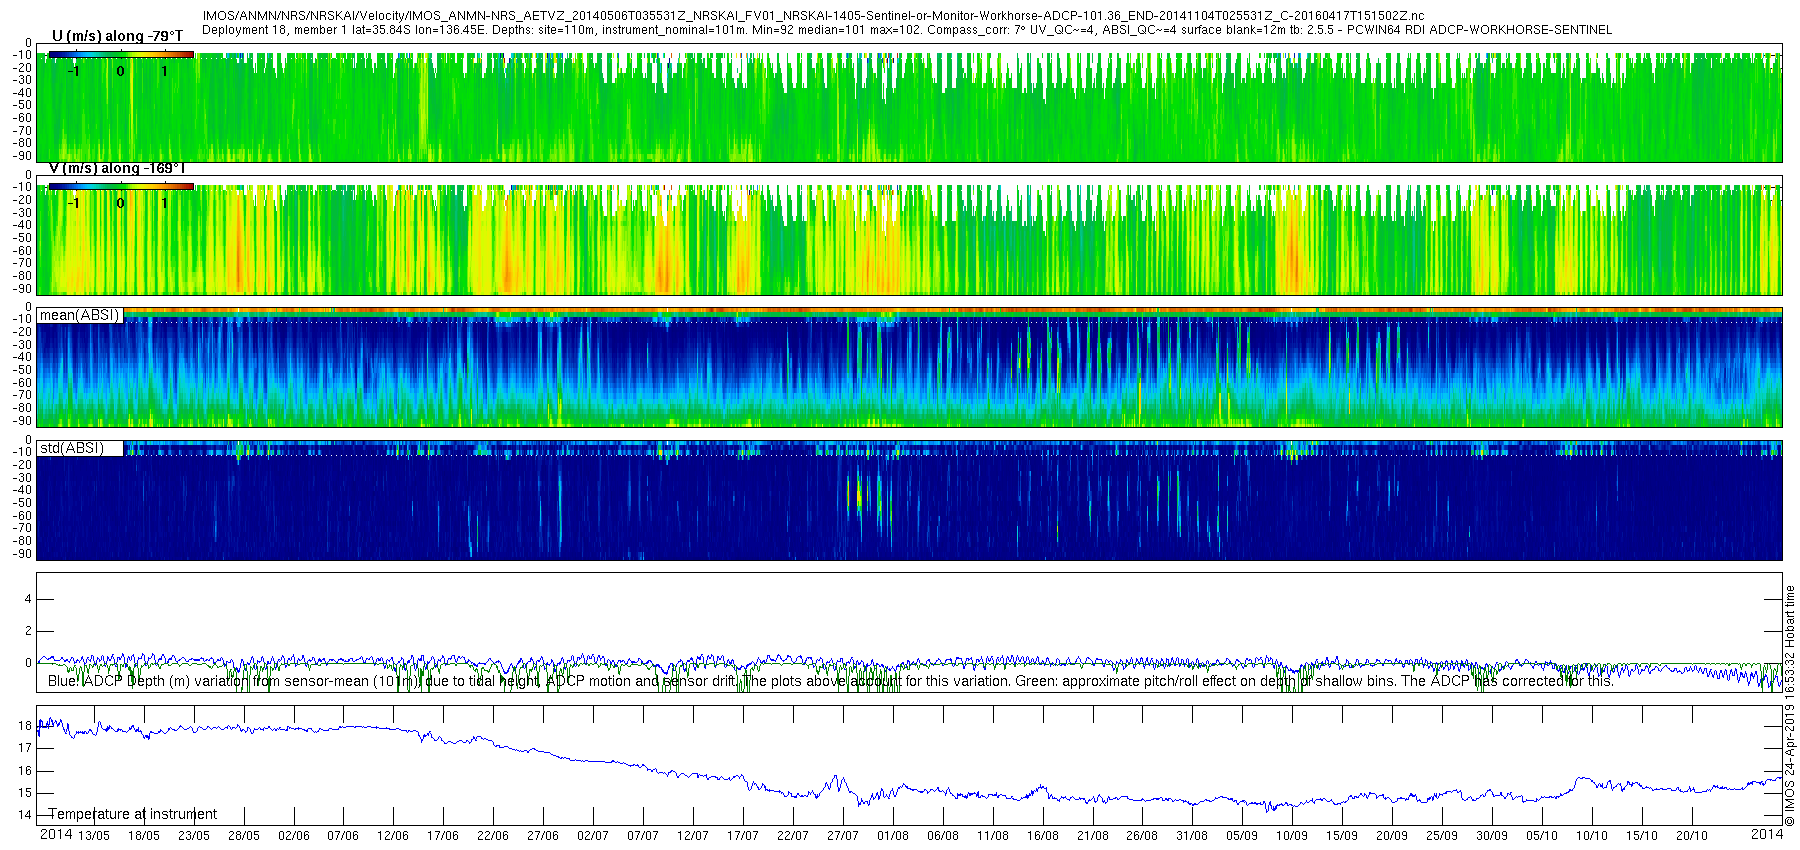Click the '18/05' date tick label
The height and width of the screenshot is (850, 1800).
144,835
